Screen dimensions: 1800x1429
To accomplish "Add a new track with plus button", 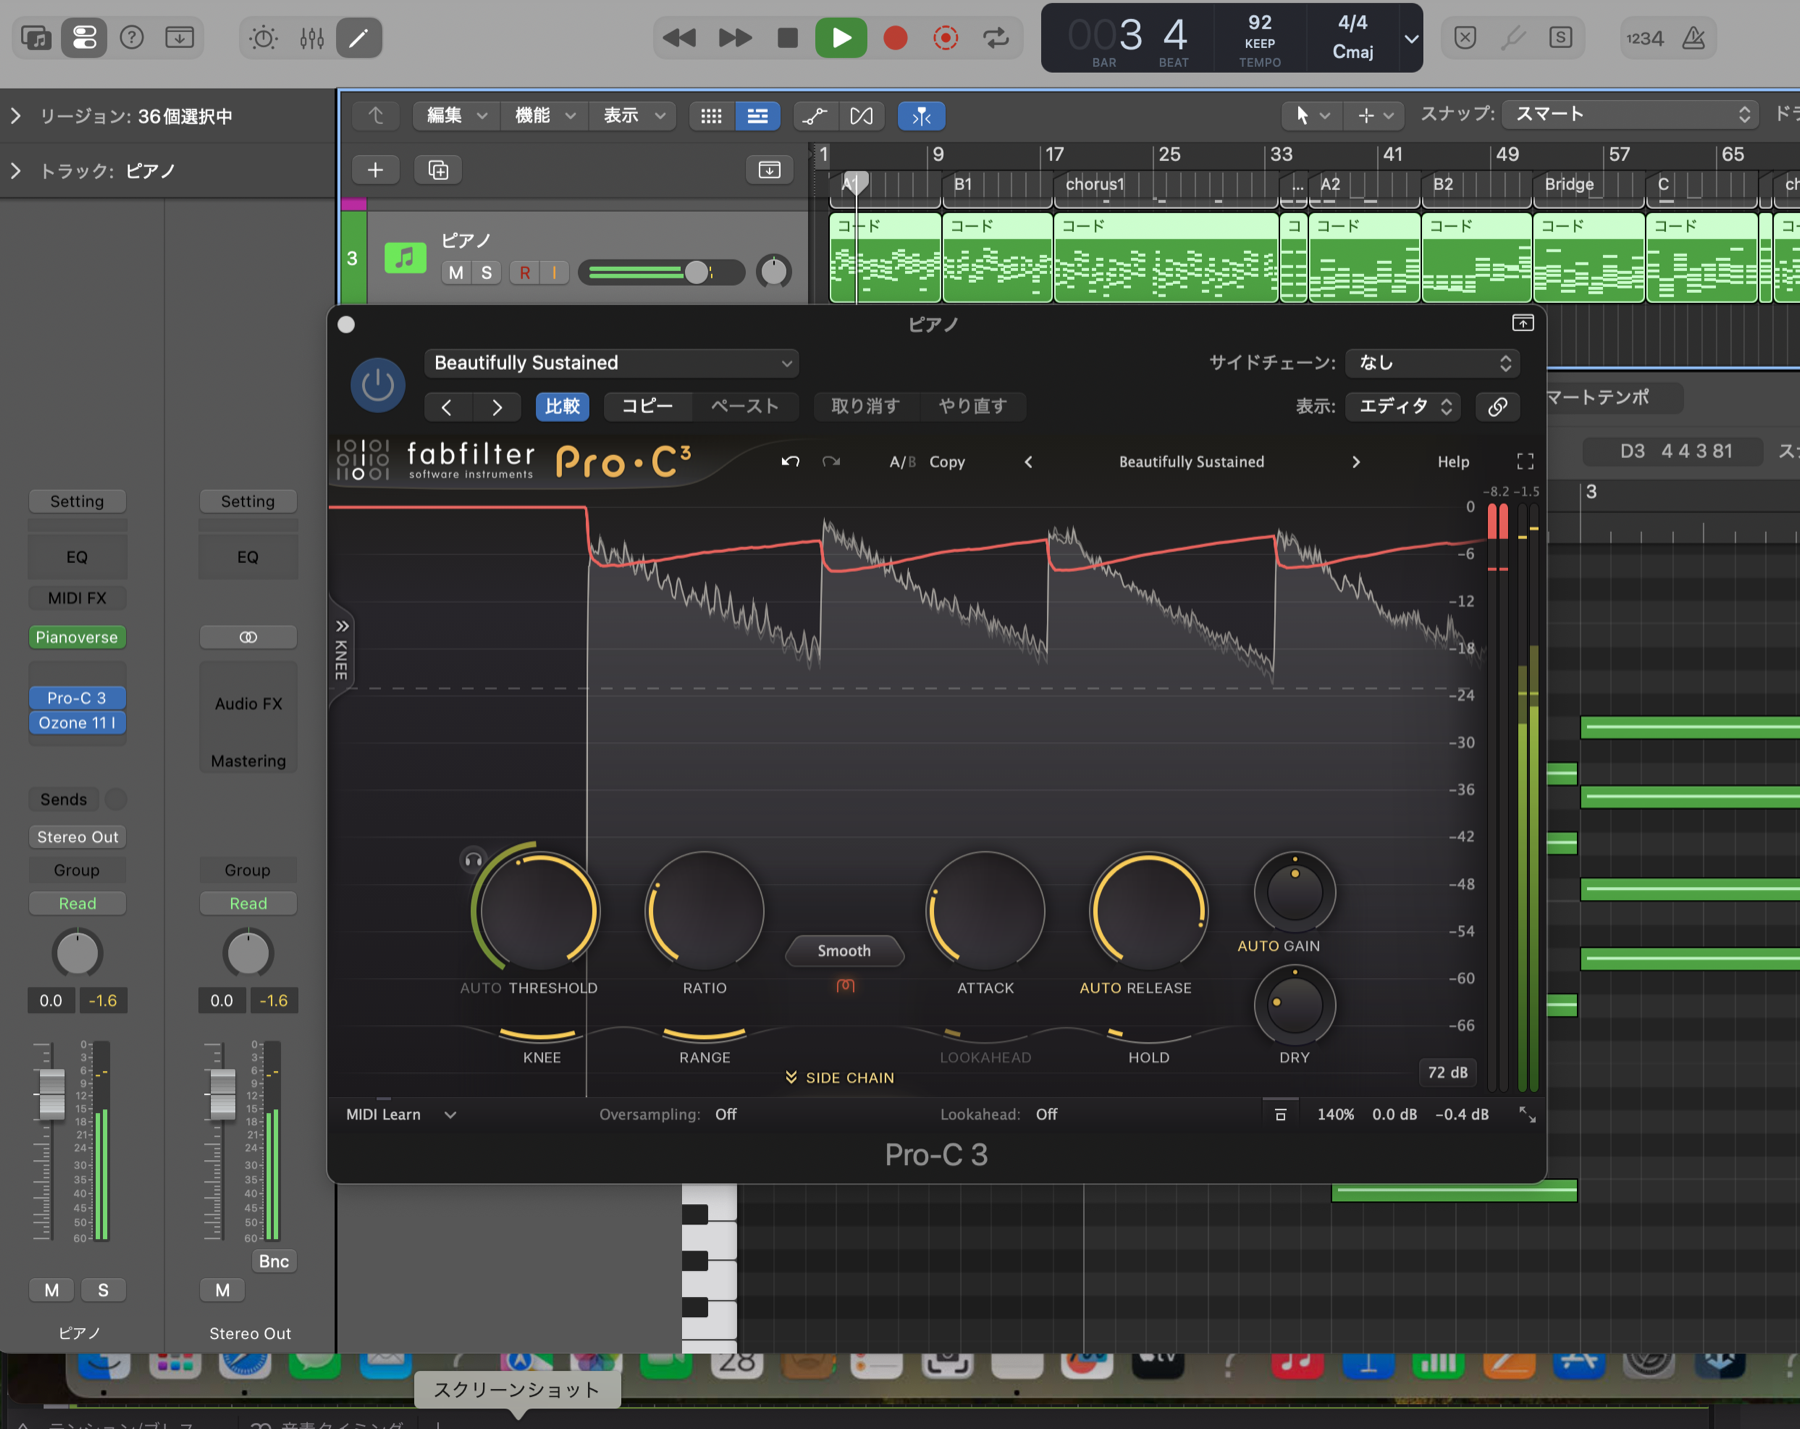I will [x=375, y=170].
